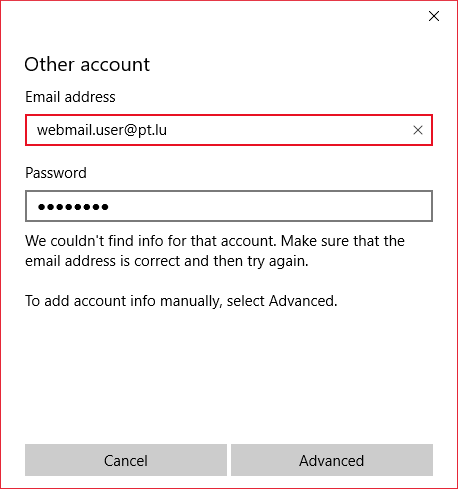The image size is (458, 490).
Task: Click the Advanced button
Action: (332, 460)
